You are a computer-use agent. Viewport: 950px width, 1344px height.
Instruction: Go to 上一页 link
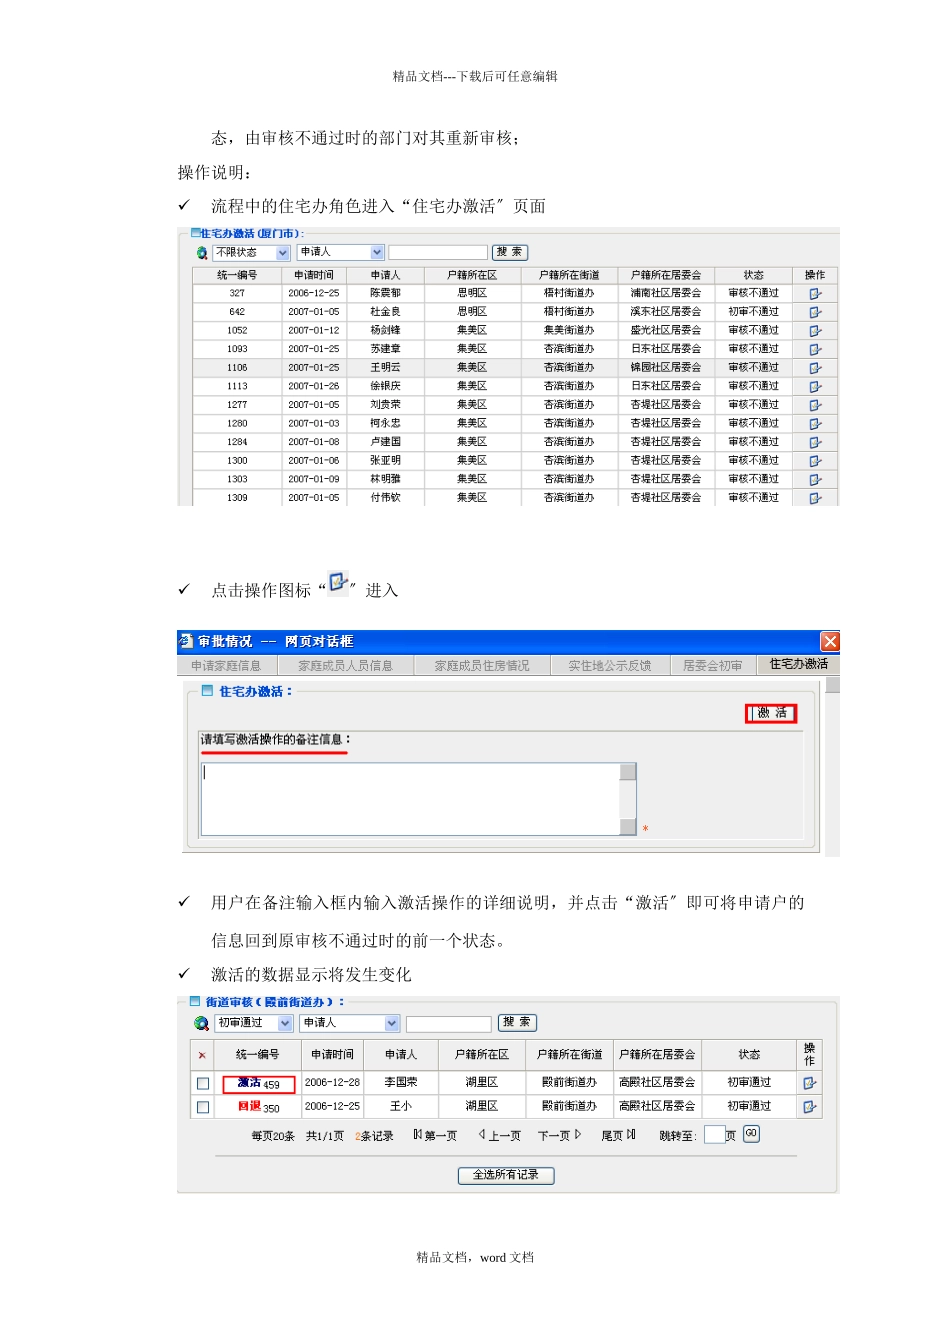(x=500, y=1135)
